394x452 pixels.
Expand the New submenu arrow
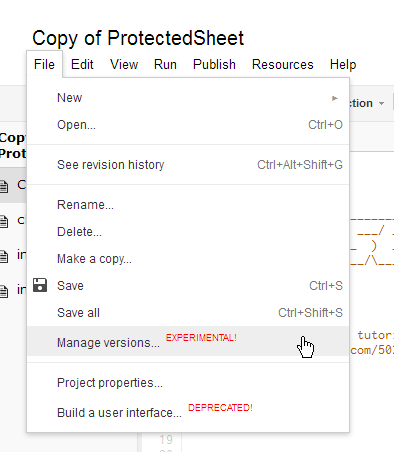coord(335,98)
